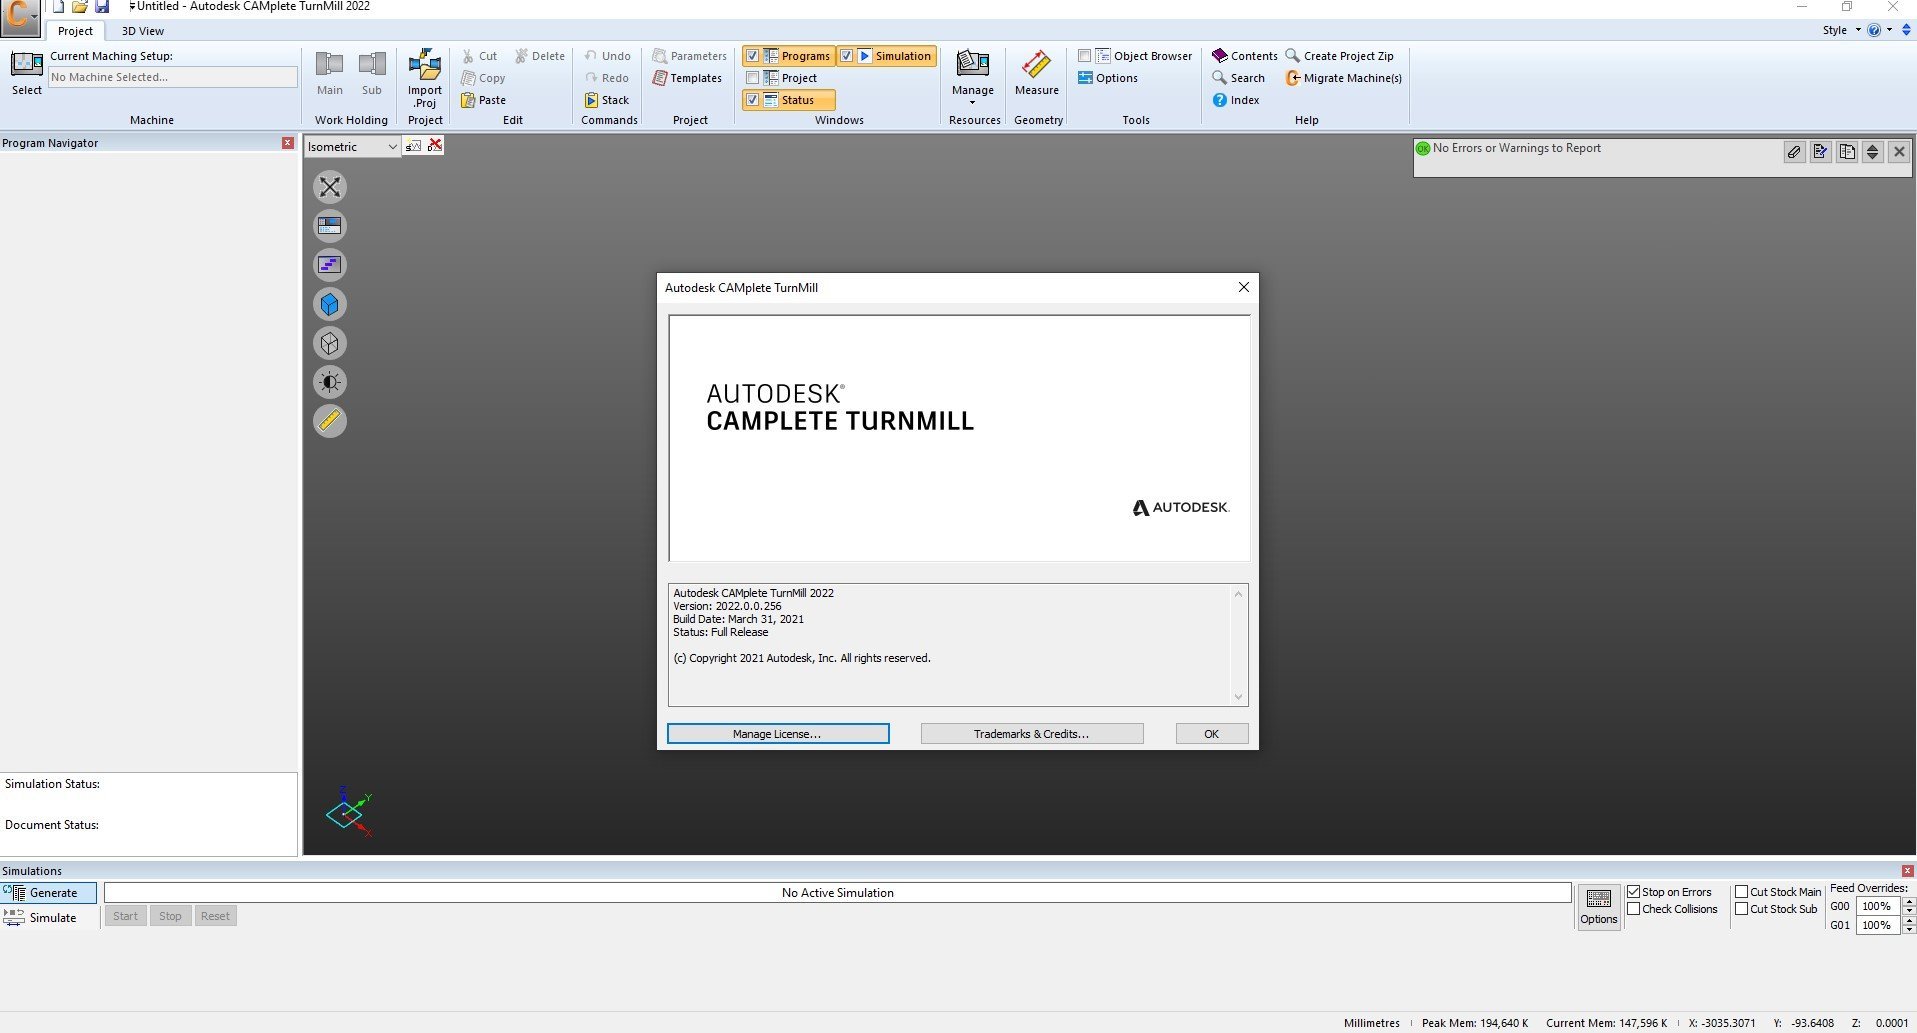Viewport: 1917px width, 1033px height.
Task: Click the axis orientation gizmo in the viewport
Action: point(349,811)
